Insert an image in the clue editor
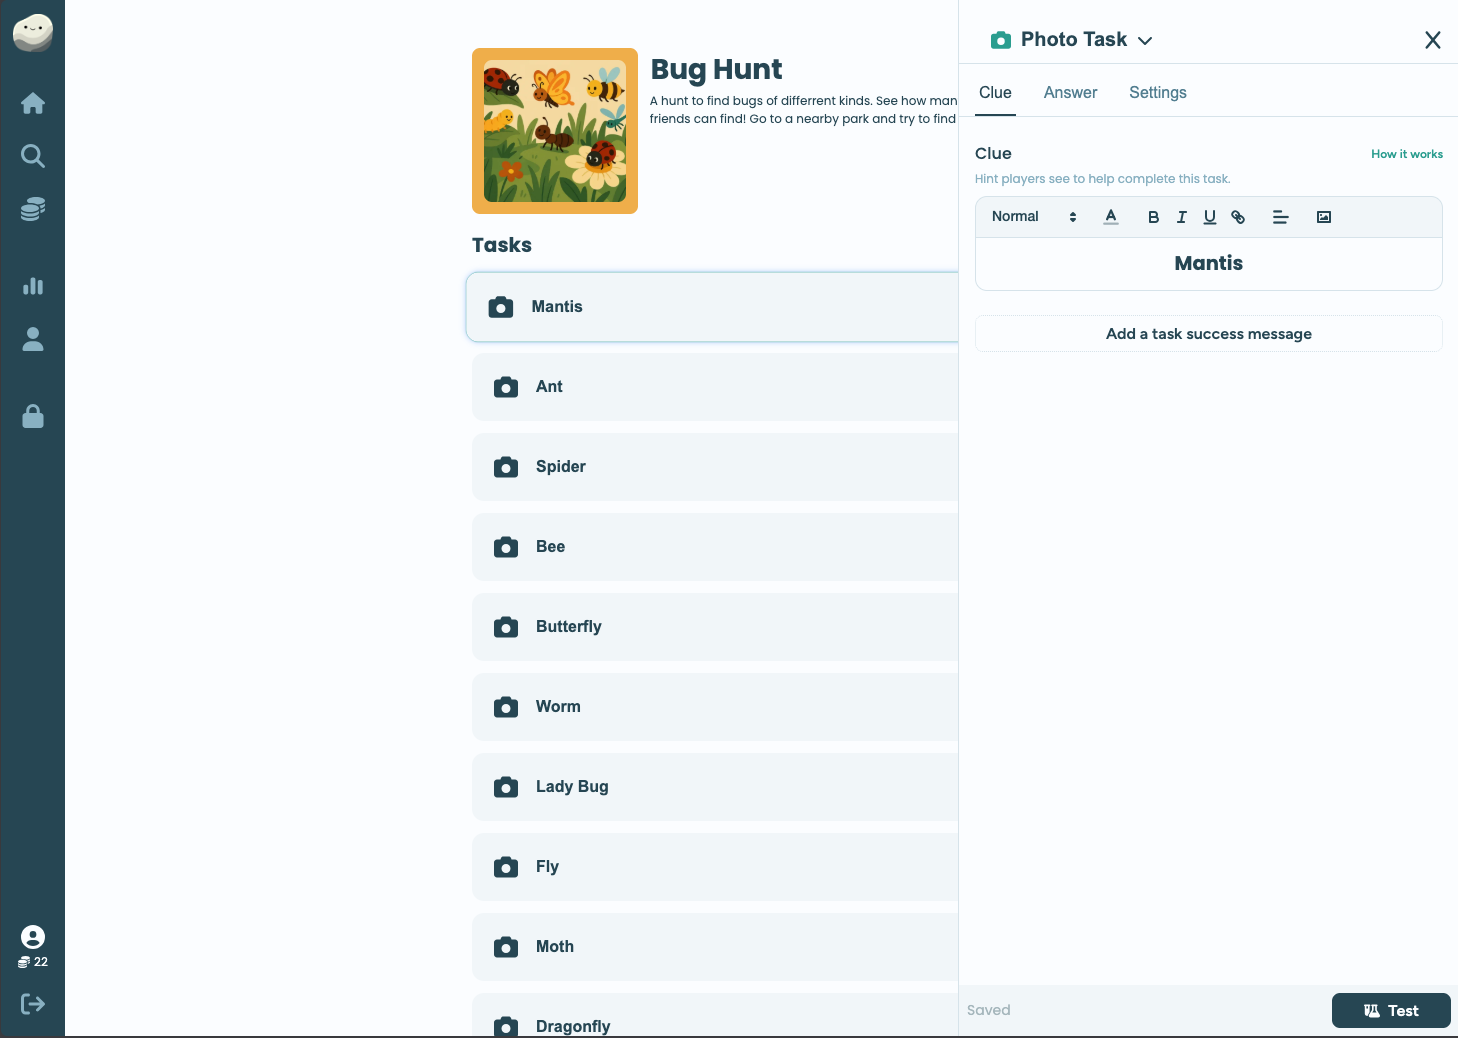The image size is (1458, 1038). pyautogui.click(x=1324, y=217)
